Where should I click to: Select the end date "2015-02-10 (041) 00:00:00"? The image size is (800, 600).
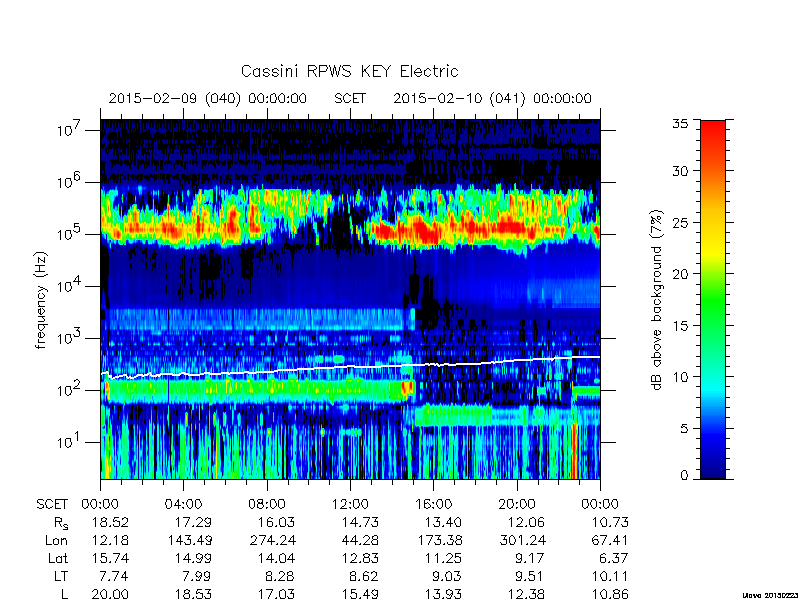coord(492,98)
